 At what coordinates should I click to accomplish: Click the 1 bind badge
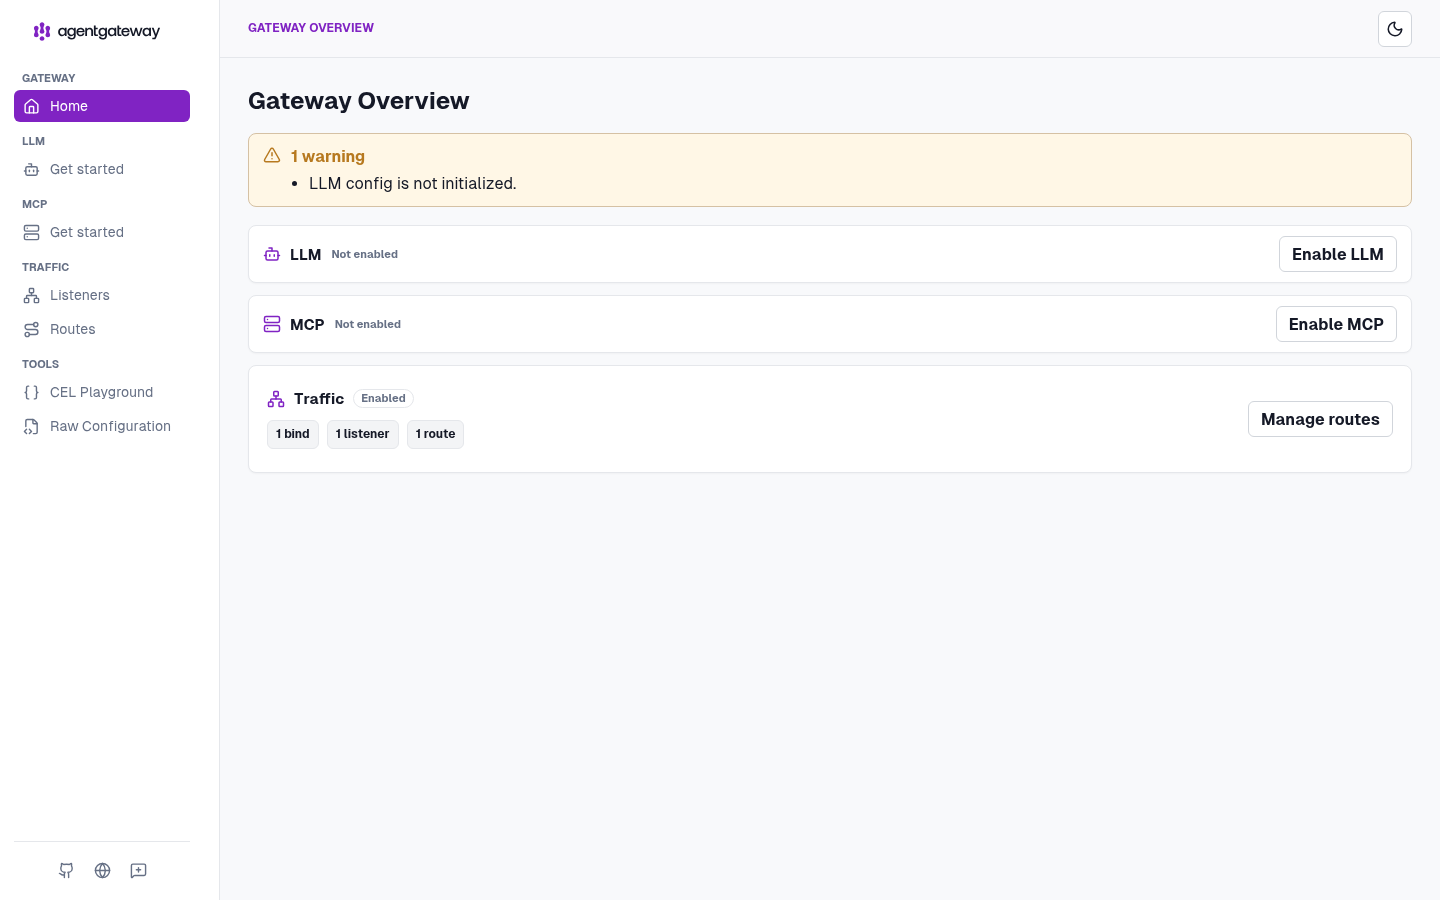[293, 434]
